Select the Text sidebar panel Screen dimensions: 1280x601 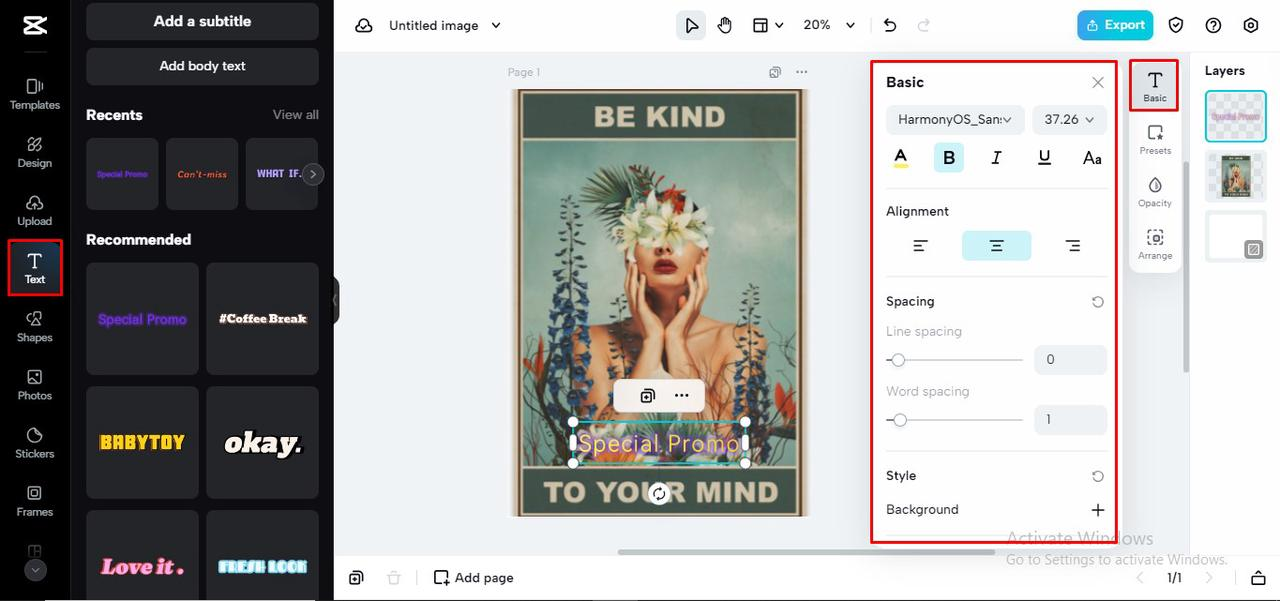[35, 268]
